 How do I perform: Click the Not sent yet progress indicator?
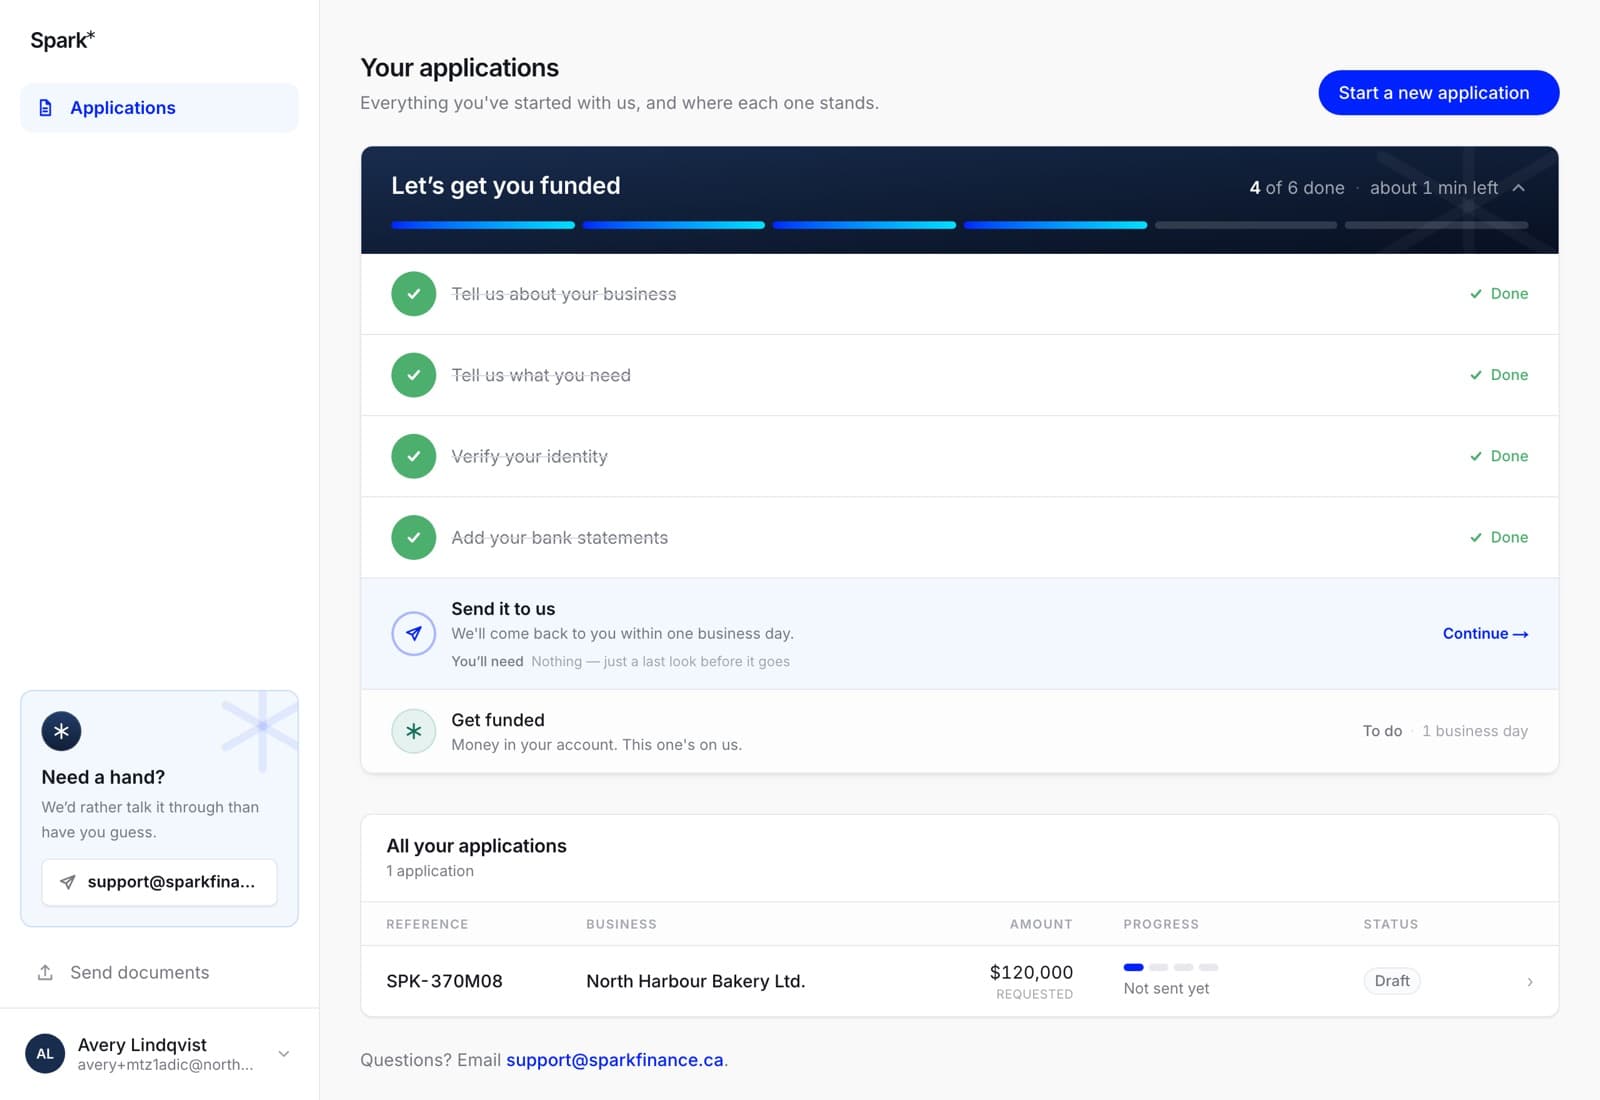[1170, 978]
